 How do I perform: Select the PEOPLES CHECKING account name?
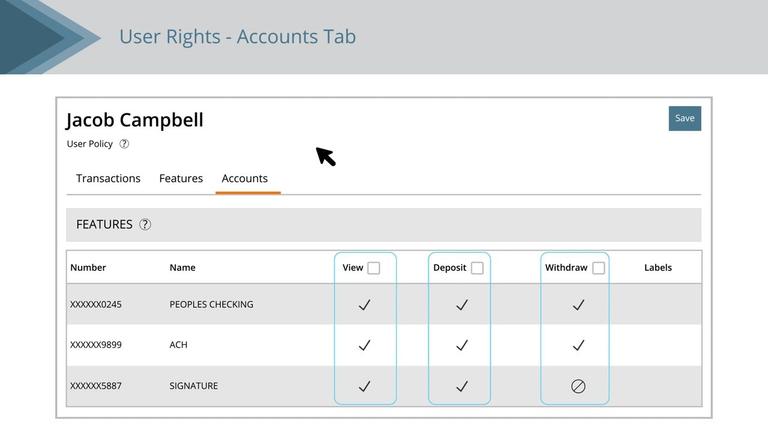[x=212, y=305]
